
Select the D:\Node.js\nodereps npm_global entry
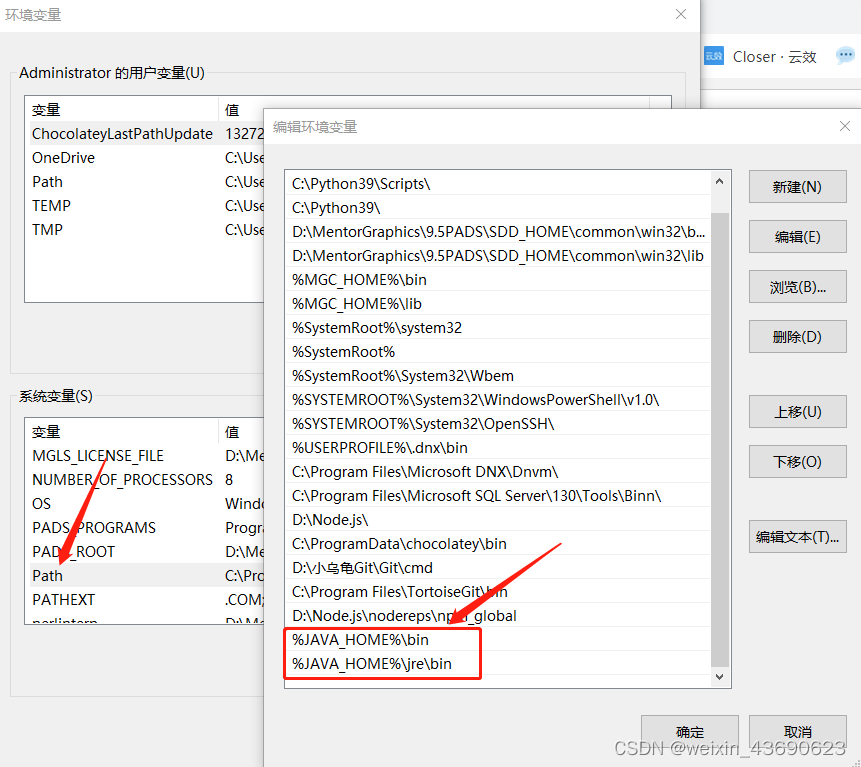point(498,615)
